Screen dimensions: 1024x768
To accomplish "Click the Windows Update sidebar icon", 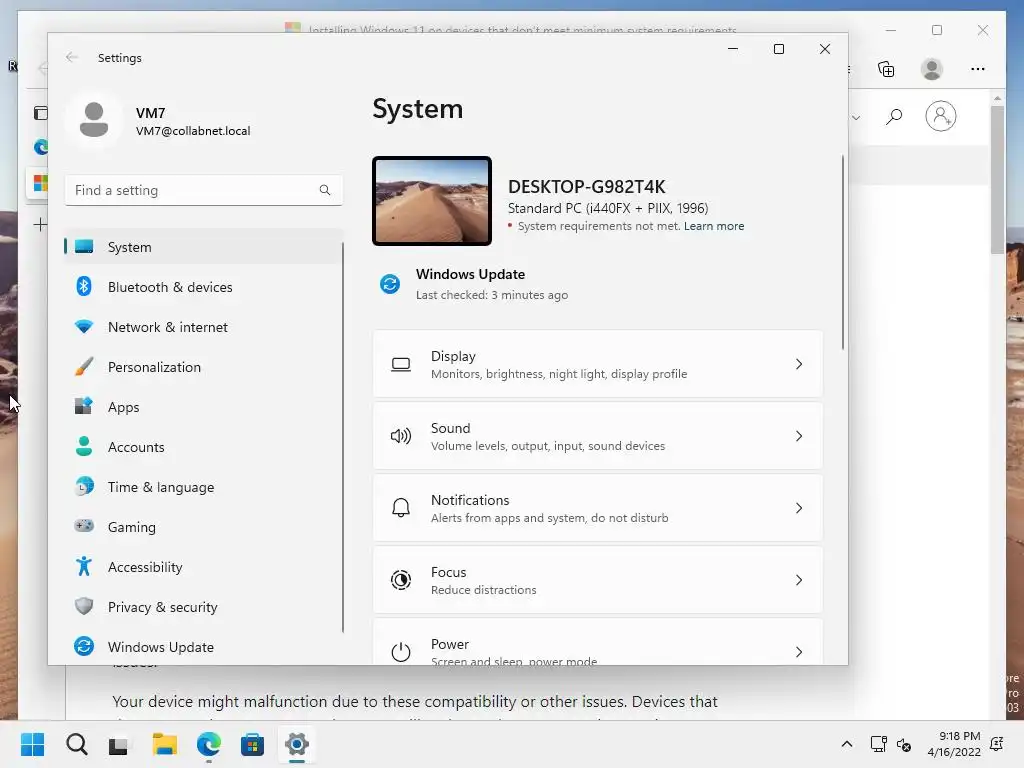I will [x=84, y=646].
